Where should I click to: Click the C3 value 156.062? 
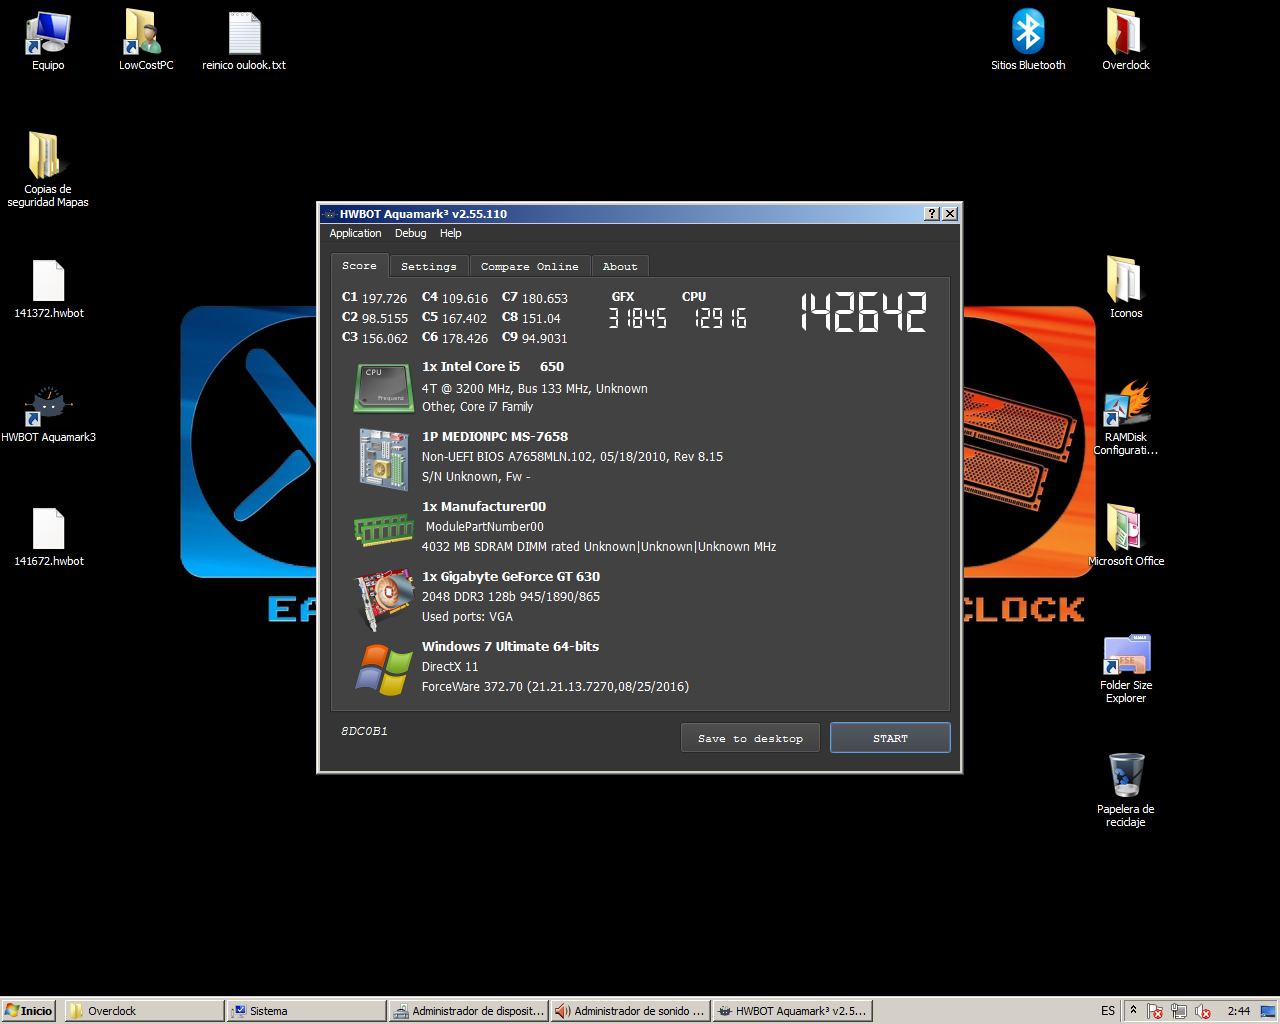pyautogui.click(x=385, y=339)
